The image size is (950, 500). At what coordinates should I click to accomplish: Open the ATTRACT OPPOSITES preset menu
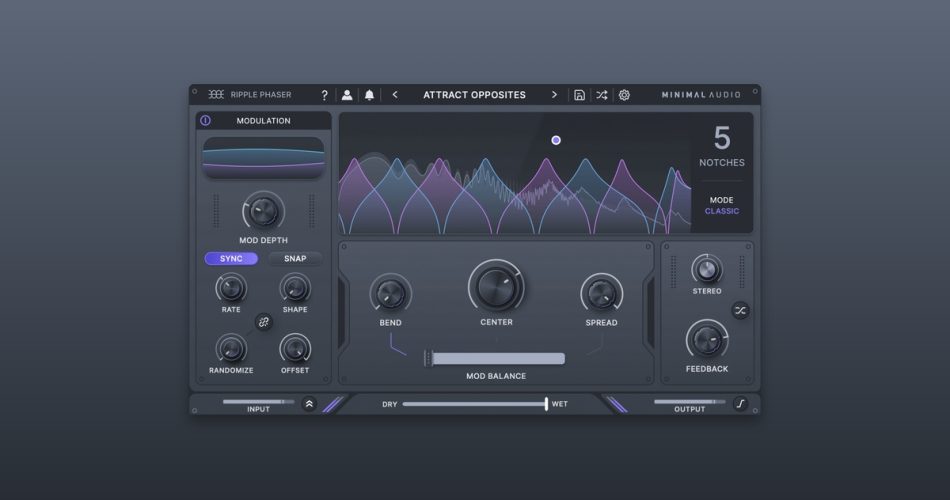[x=474, y=95]
